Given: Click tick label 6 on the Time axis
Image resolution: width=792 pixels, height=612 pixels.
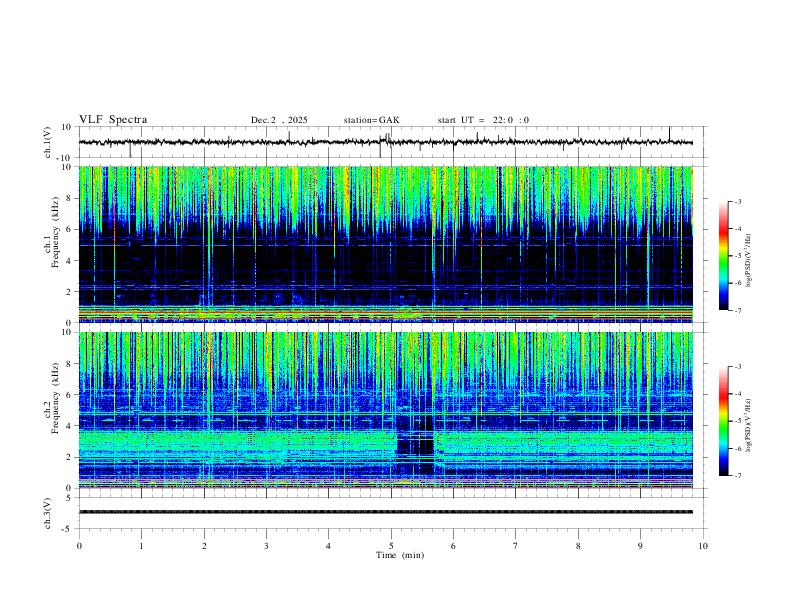Looking at the screenshot, I should click(453, 546).
